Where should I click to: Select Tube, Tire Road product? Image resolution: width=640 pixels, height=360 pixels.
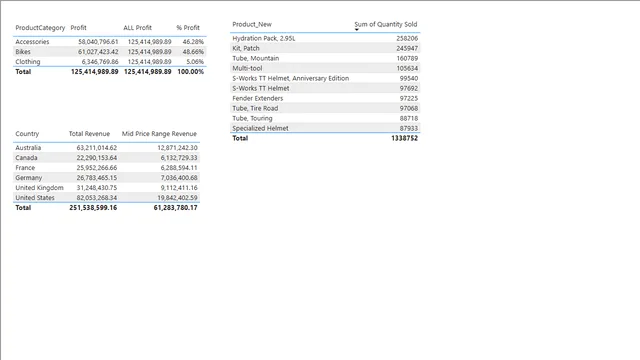click(255, 108)
